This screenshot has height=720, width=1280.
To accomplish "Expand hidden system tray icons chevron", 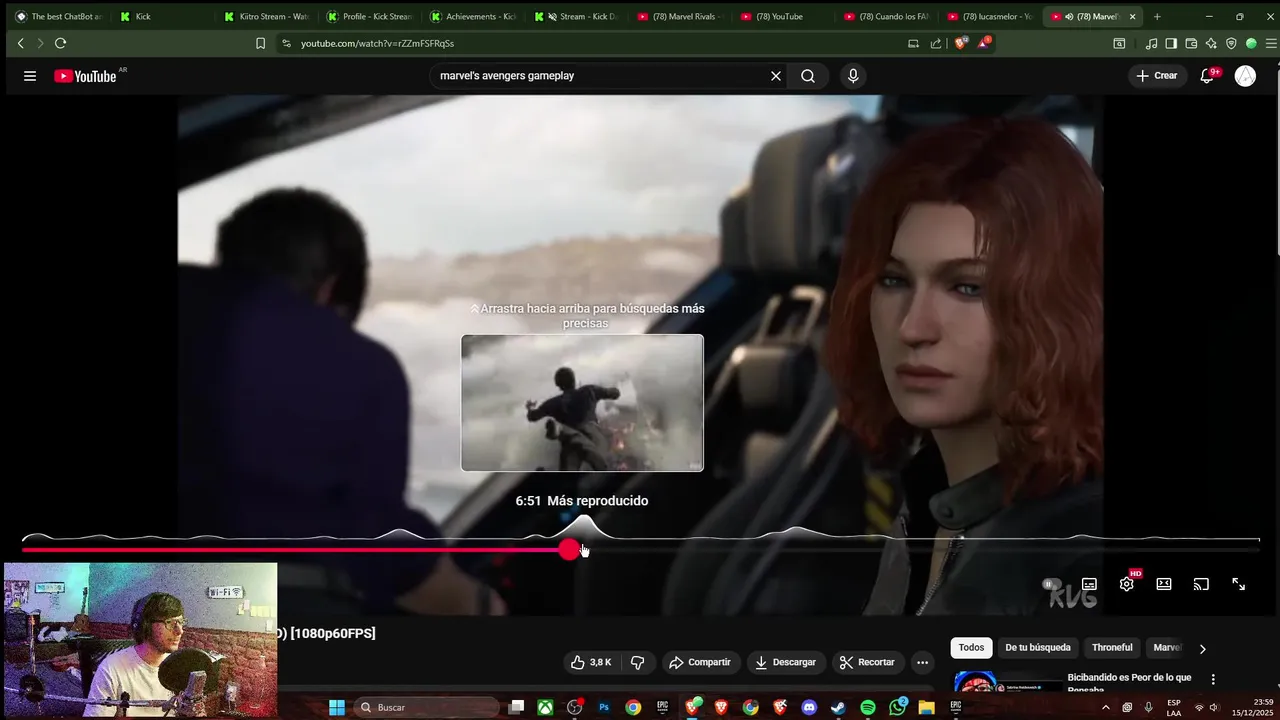I will 1106,707.
